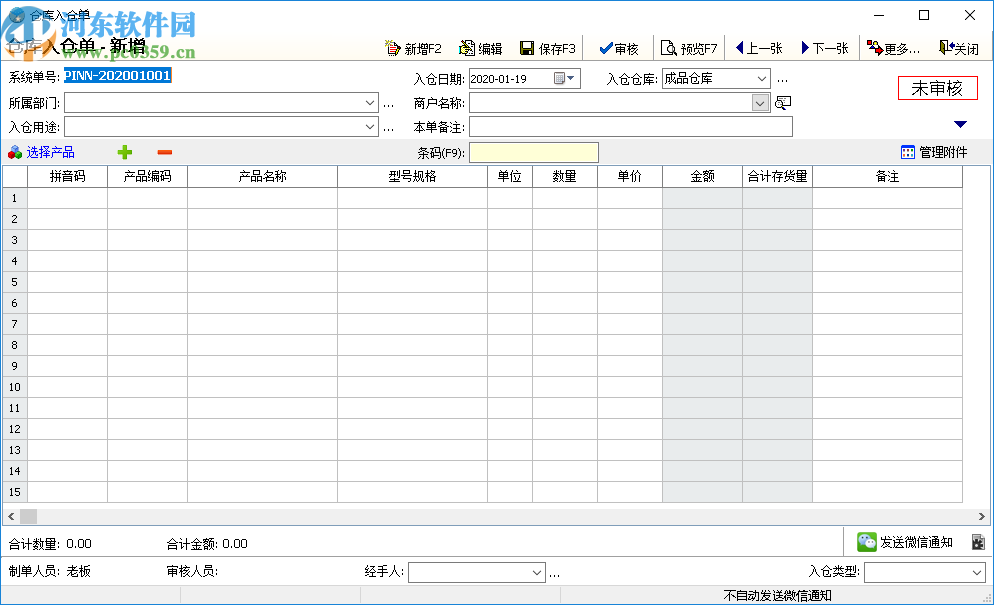Click inside the 条码(F9) barcode input field

pos(535,152)
